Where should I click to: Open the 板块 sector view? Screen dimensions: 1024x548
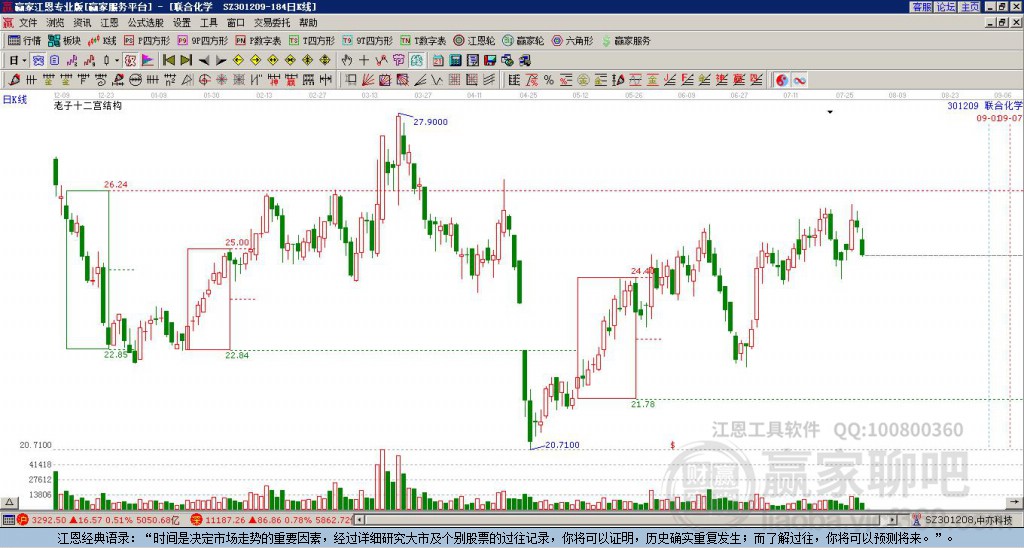[x=65, y=40]
